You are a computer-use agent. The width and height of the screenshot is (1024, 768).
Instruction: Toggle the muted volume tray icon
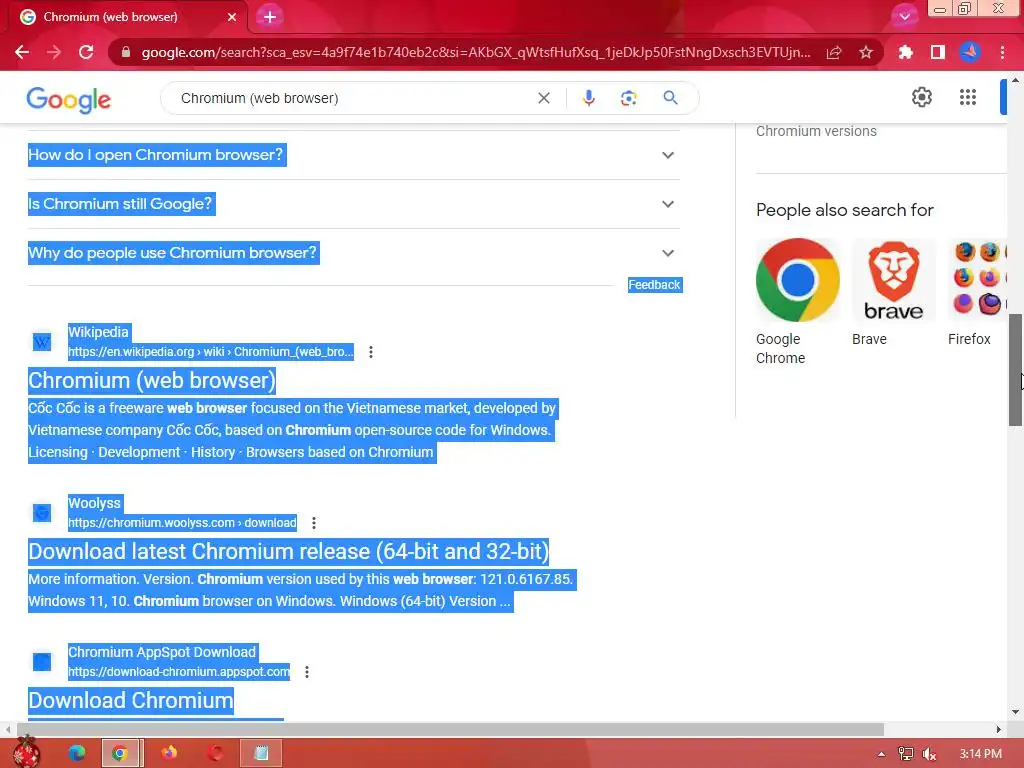(929, 754)
